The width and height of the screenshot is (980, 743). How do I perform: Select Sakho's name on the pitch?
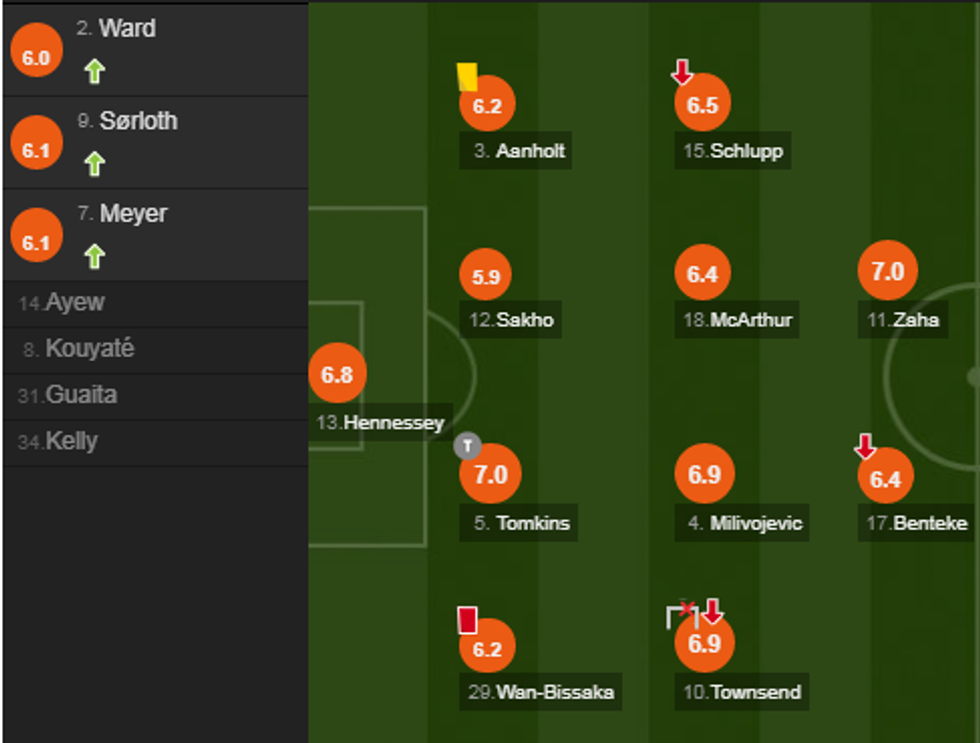click(x=523, y=321)
